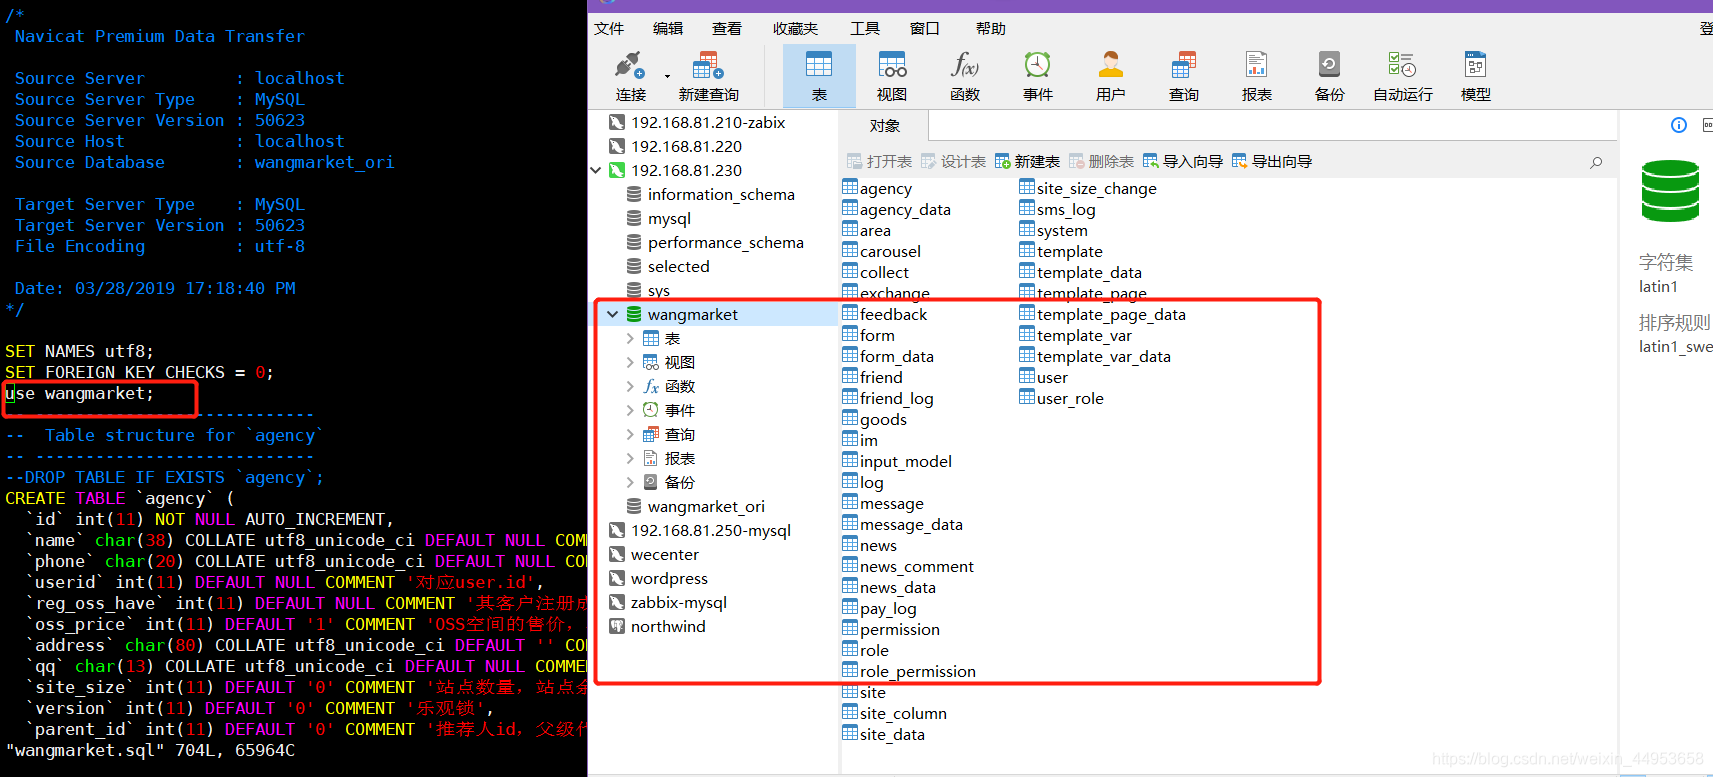Viewport: 1713px width, 777px height.
Task: Click the search magnifier icon in object toolbar
Action: click(x=1596, y=162)
